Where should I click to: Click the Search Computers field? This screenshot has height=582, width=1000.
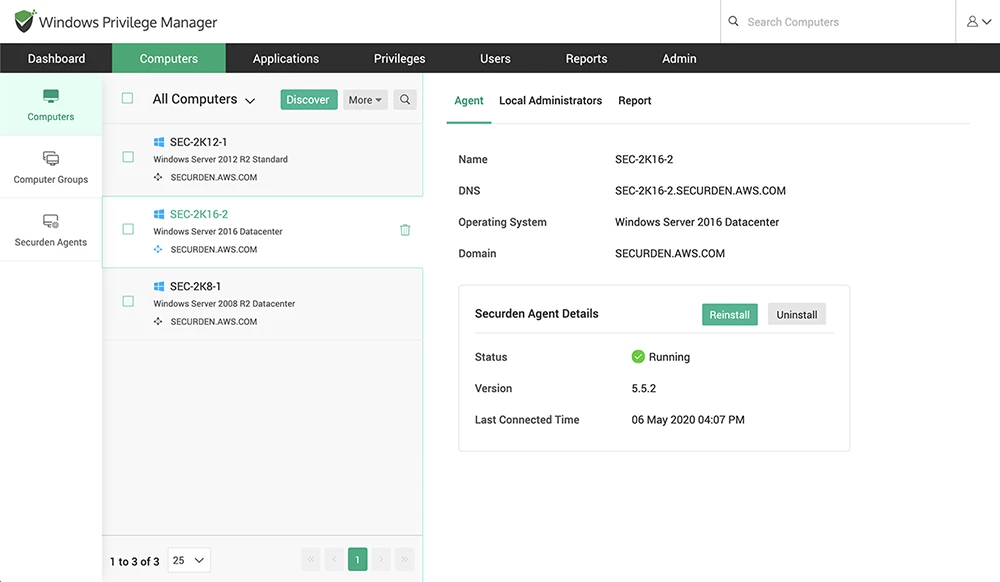pos(838,22)
